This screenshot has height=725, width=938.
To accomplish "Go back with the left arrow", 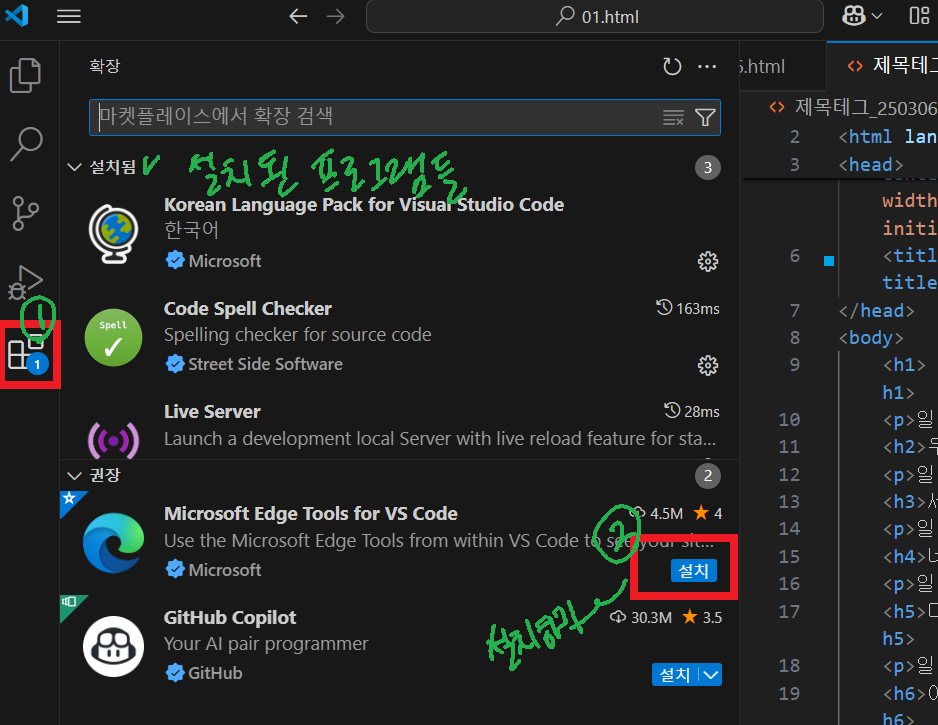I will tap(298, 16).
